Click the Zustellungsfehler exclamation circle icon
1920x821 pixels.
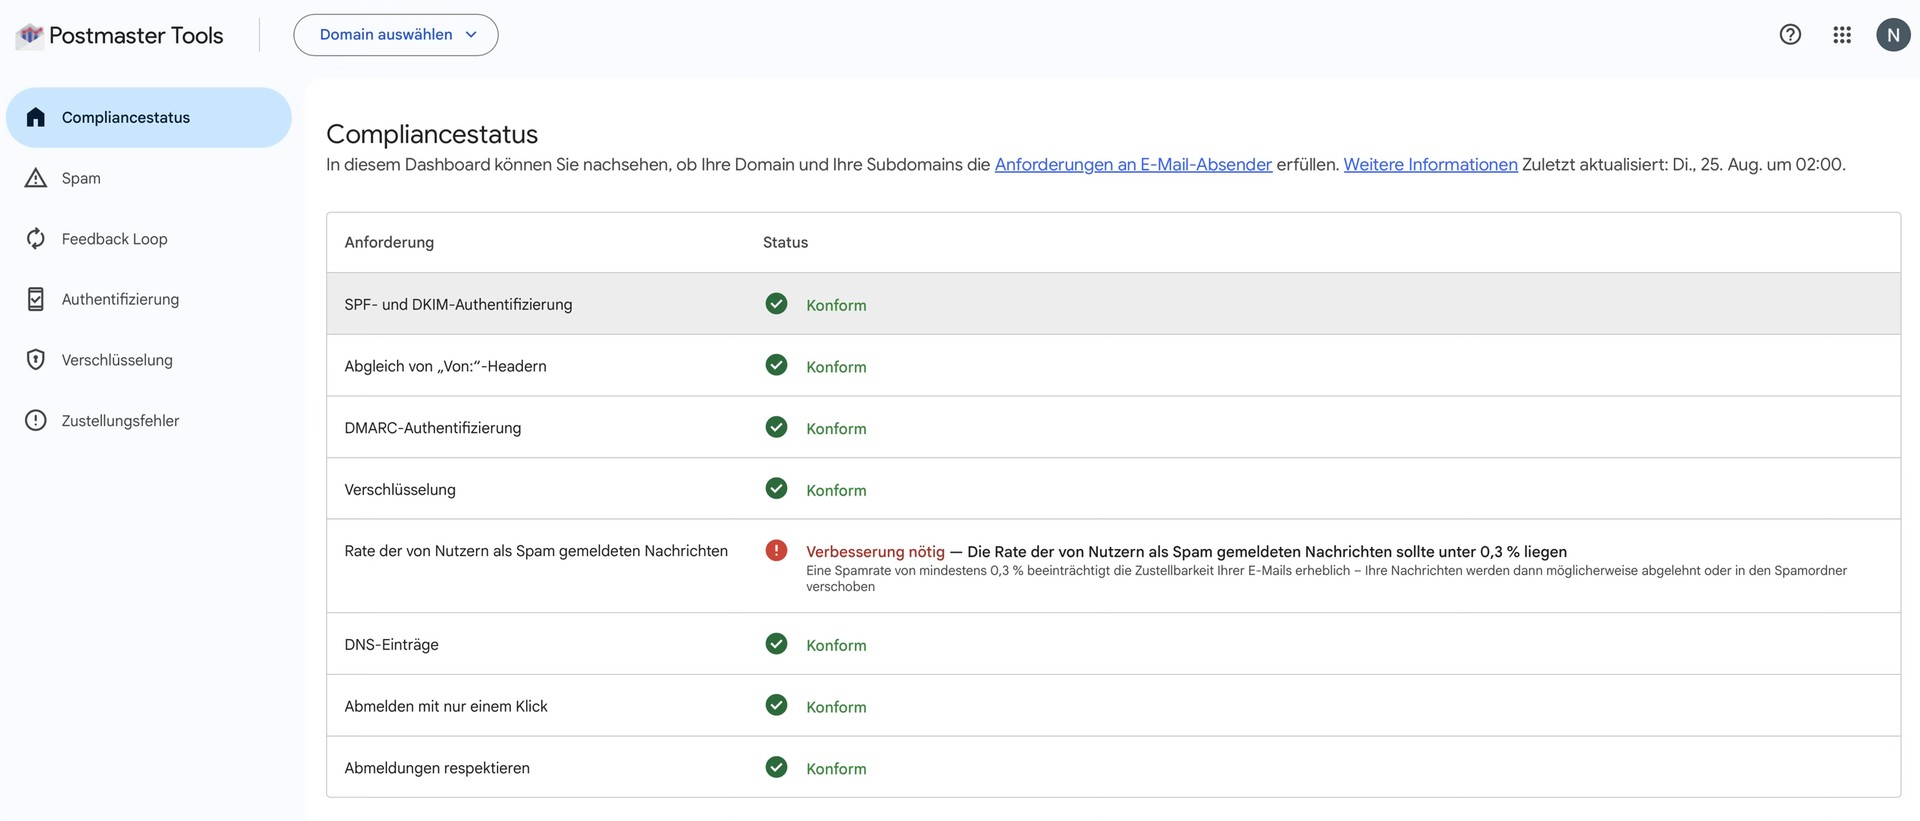pos(36,421)
